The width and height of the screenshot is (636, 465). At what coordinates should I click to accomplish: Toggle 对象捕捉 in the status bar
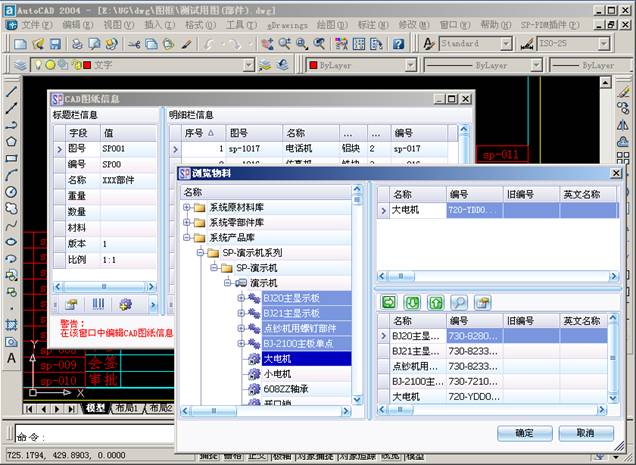(x=314, y=457)
